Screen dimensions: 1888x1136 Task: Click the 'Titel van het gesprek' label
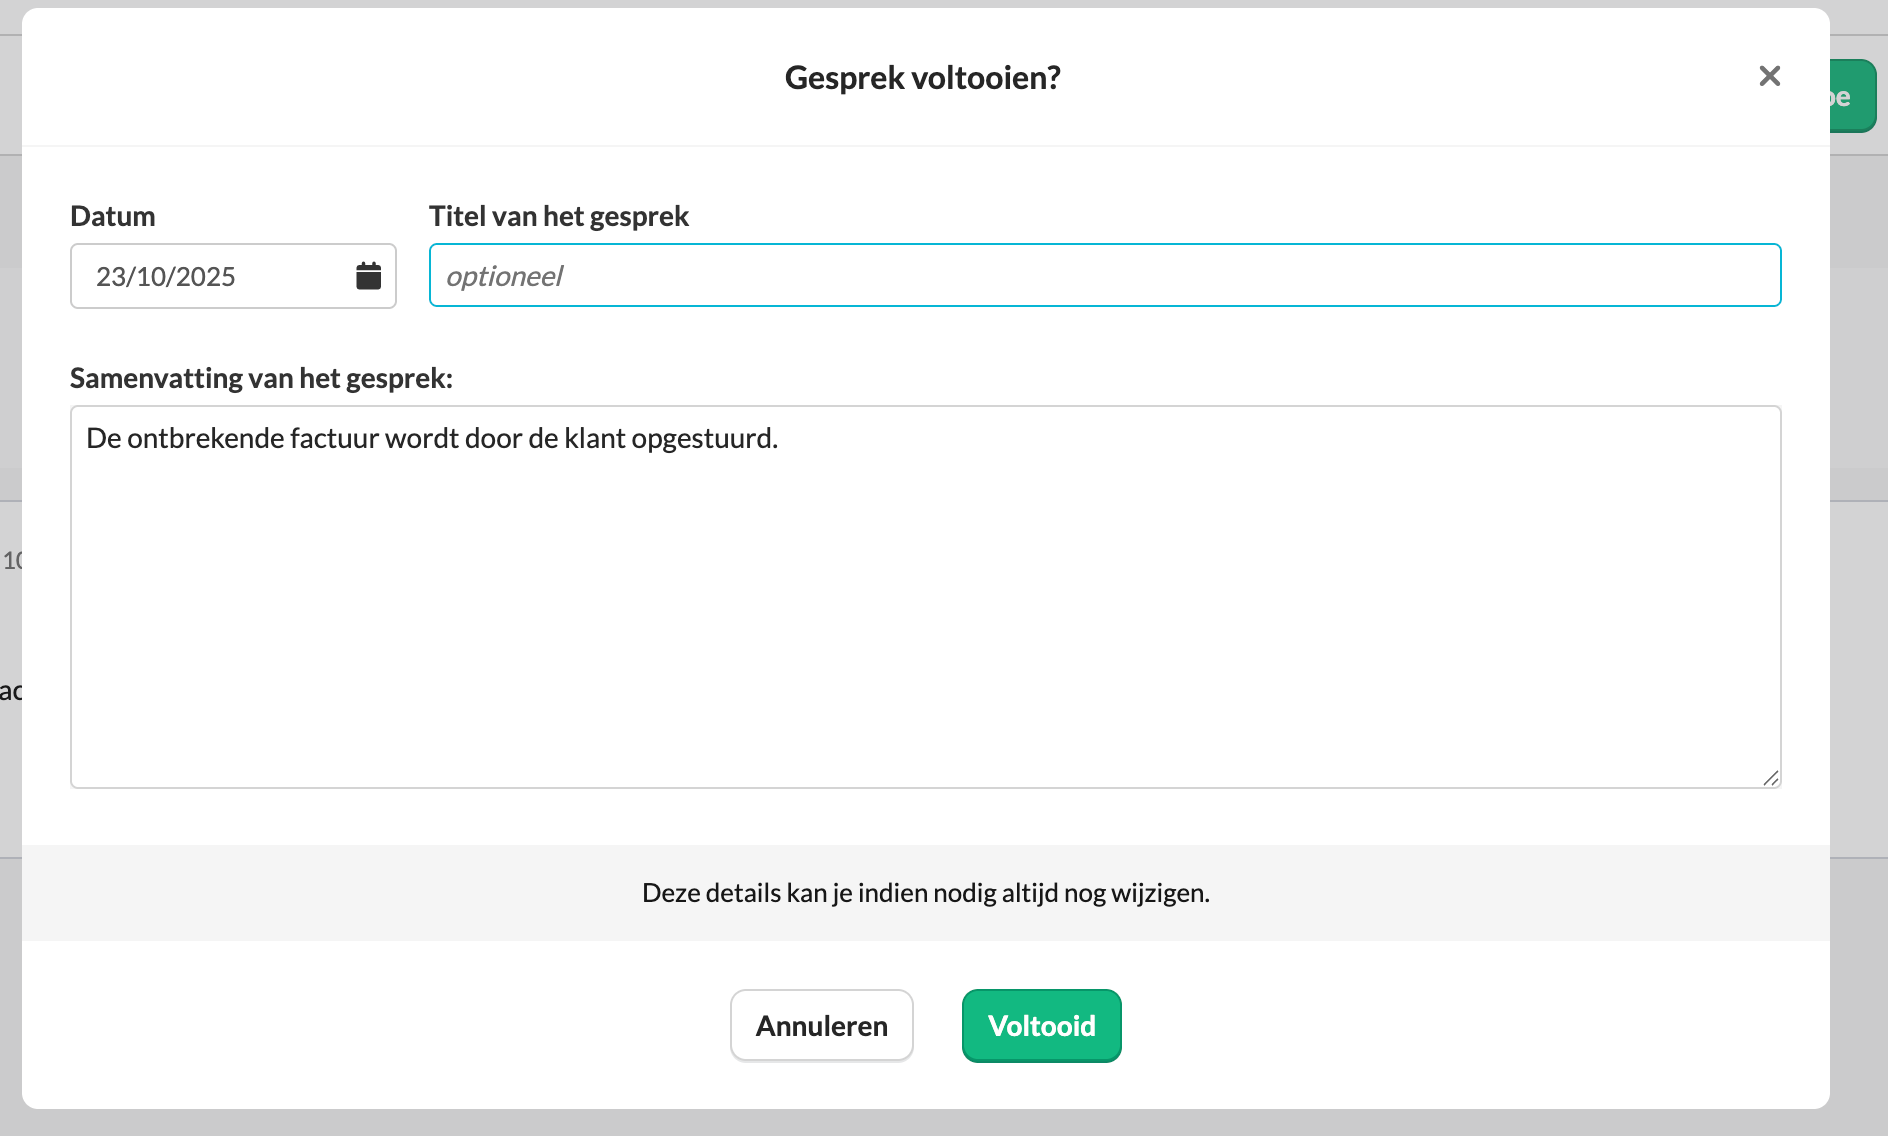click(558, 216)
